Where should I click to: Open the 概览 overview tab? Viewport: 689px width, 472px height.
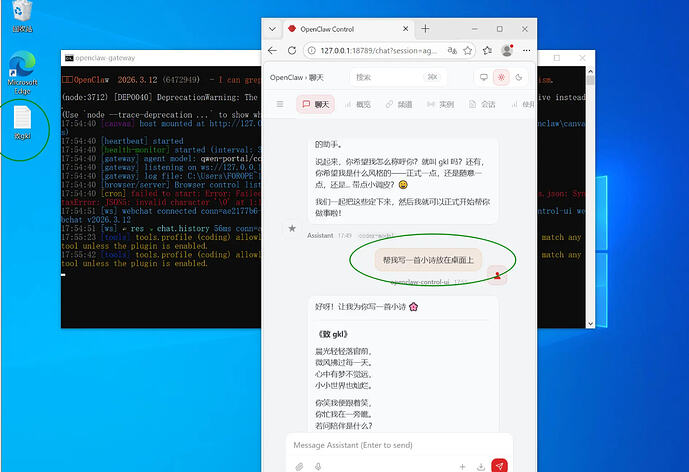click(358, 104)
